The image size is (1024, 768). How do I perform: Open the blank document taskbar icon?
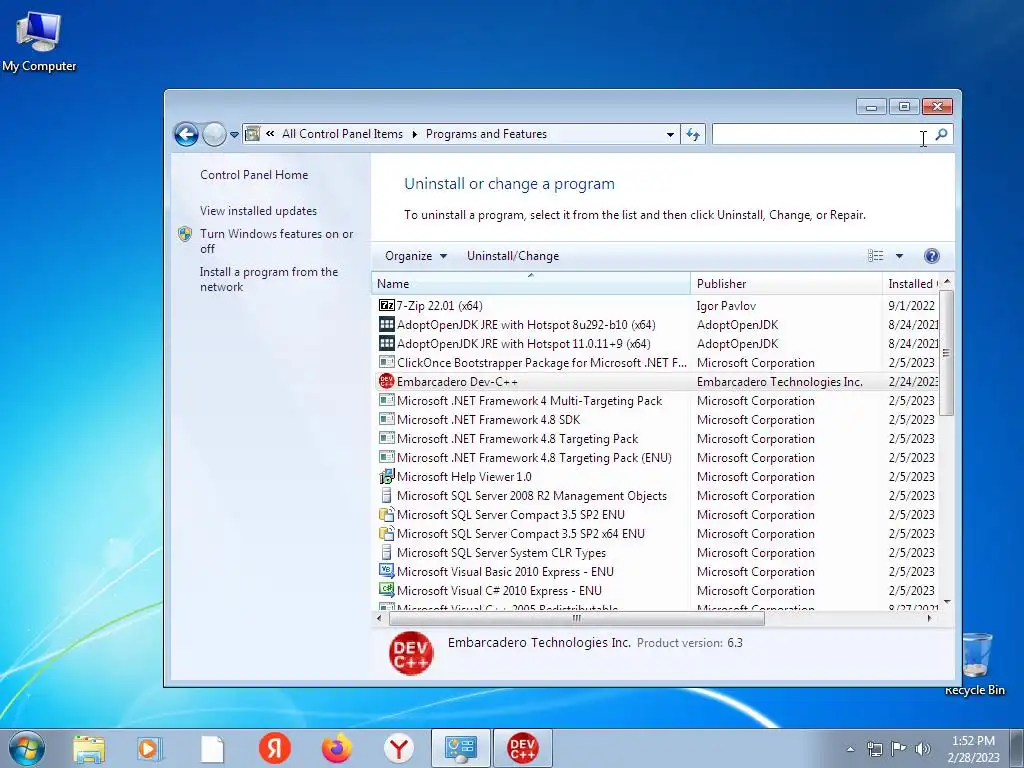pyautogui.click(x=212, y=748)
